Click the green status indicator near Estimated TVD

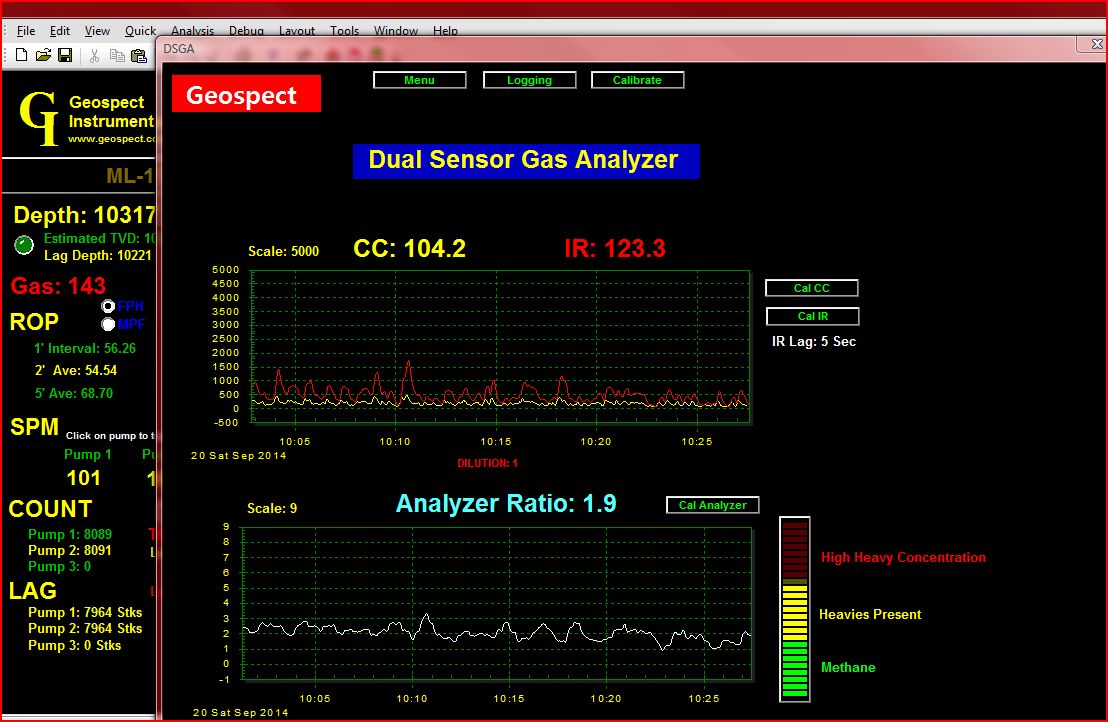coord(24,245)
